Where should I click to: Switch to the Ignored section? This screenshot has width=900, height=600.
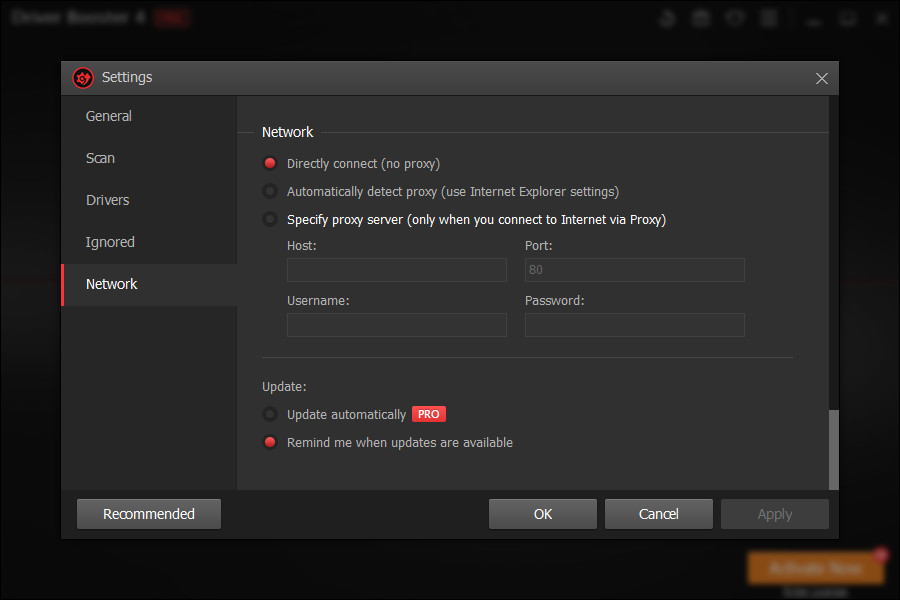pyautogui.click(x=110, y=242)
